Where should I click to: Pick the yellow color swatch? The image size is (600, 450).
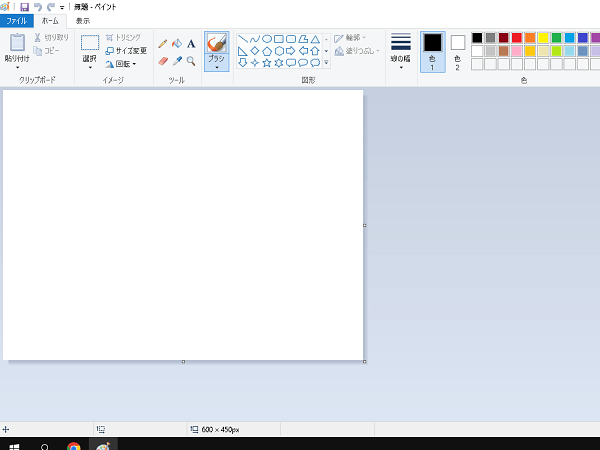pyautogui.click(x=543, y=38)
